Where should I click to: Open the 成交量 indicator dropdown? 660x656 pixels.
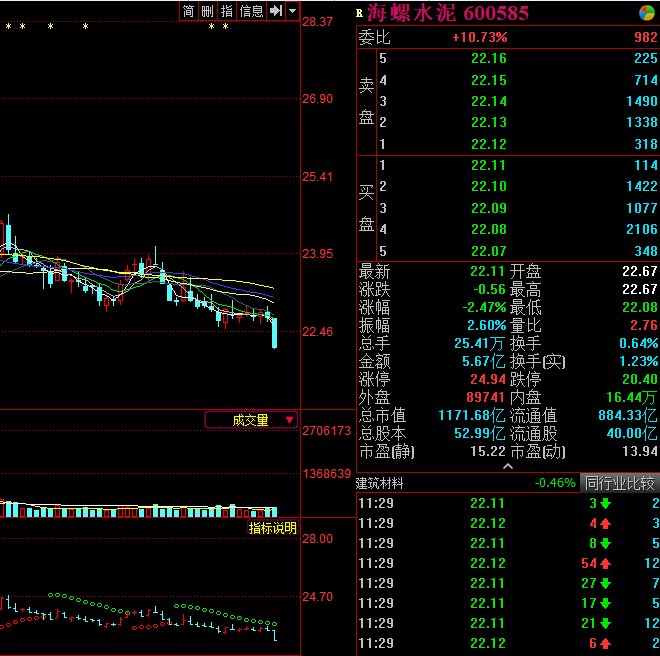pyautogui.click(x=251, y=420)
